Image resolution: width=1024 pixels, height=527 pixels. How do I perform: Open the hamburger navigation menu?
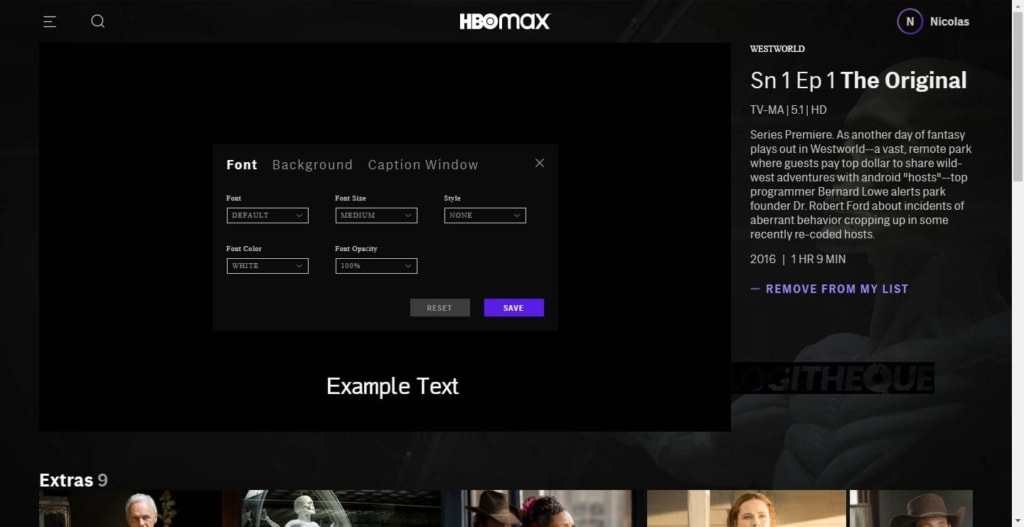pyautogui.click(x=50, y=22)
